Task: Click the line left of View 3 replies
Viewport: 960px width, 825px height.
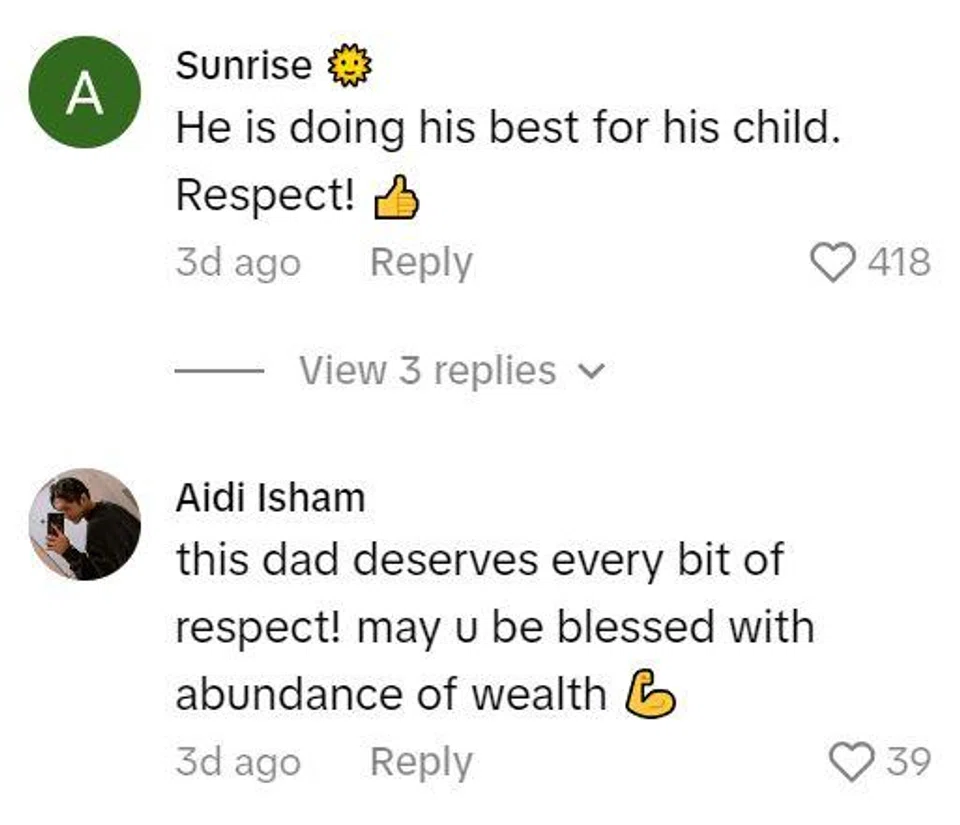Action: pyautogui.click(x=219, y=372)
